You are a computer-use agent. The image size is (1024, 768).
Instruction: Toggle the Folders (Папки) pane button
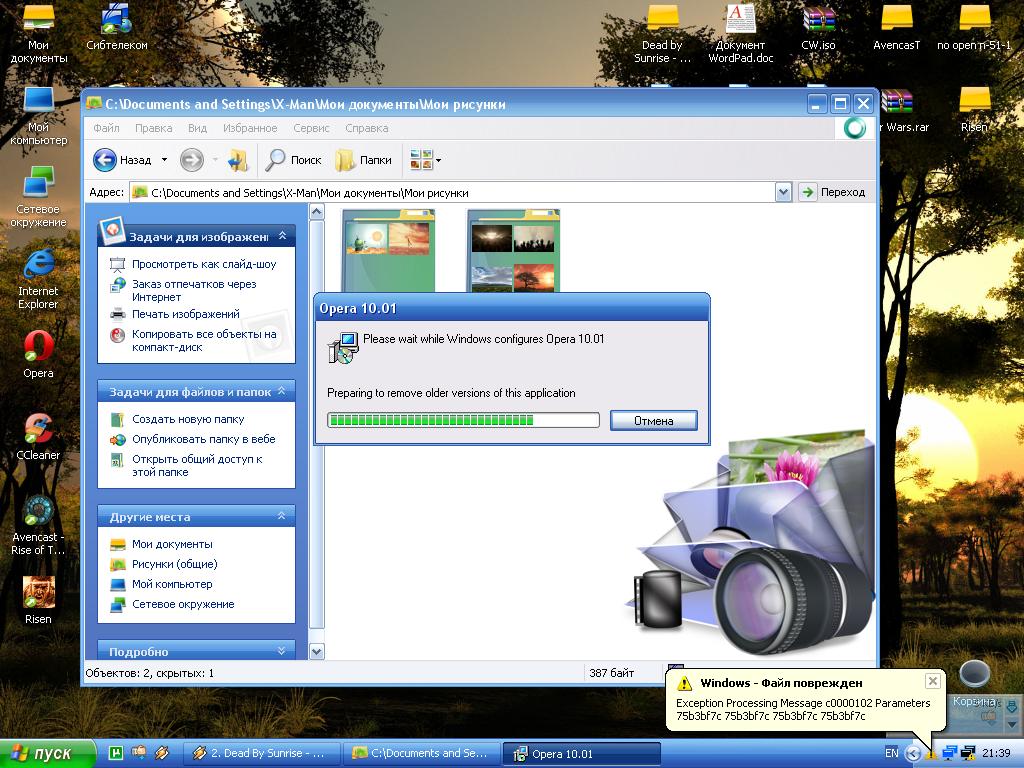tap(363, 160)
